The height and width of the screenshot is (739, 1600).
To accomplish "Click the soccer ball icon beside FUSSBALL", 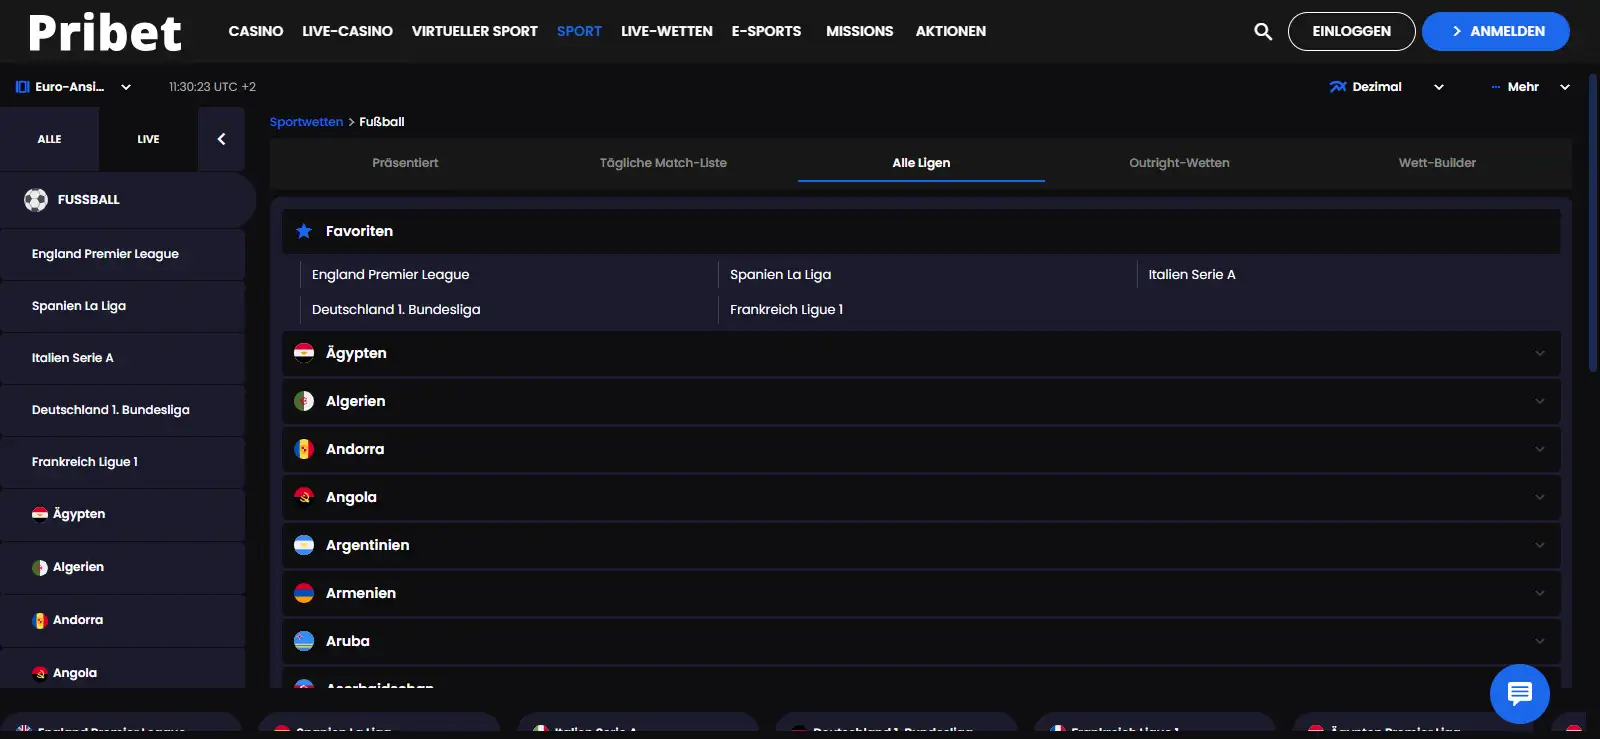I will pos(36,200).
